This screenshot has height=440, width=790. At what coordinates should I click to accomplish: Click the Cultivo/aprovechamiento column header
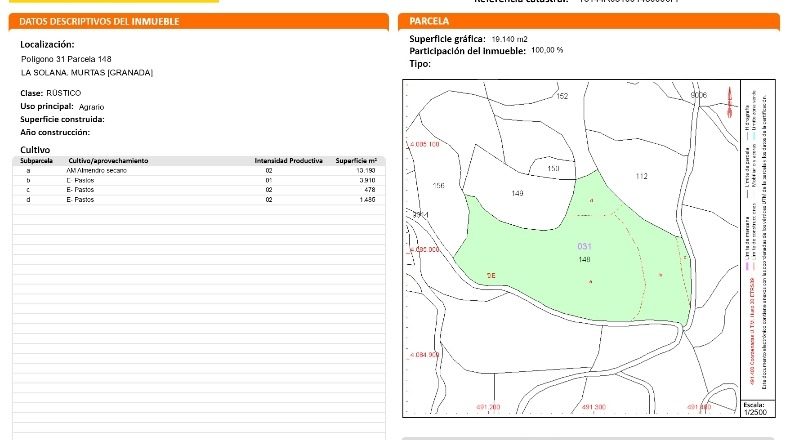click(x=108, y=161)
